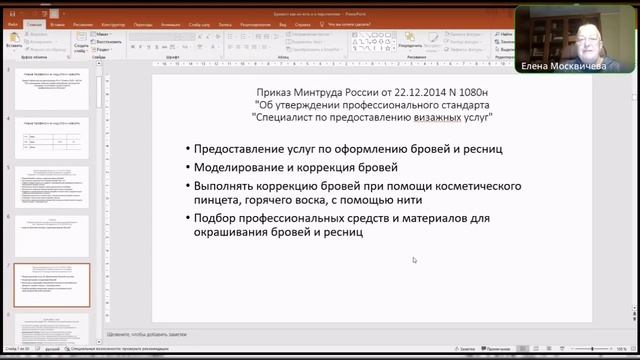Open the Text Direction (Направление текста) dropdown
This screenshot has width=640, height=360.
[x=309, y=34]
